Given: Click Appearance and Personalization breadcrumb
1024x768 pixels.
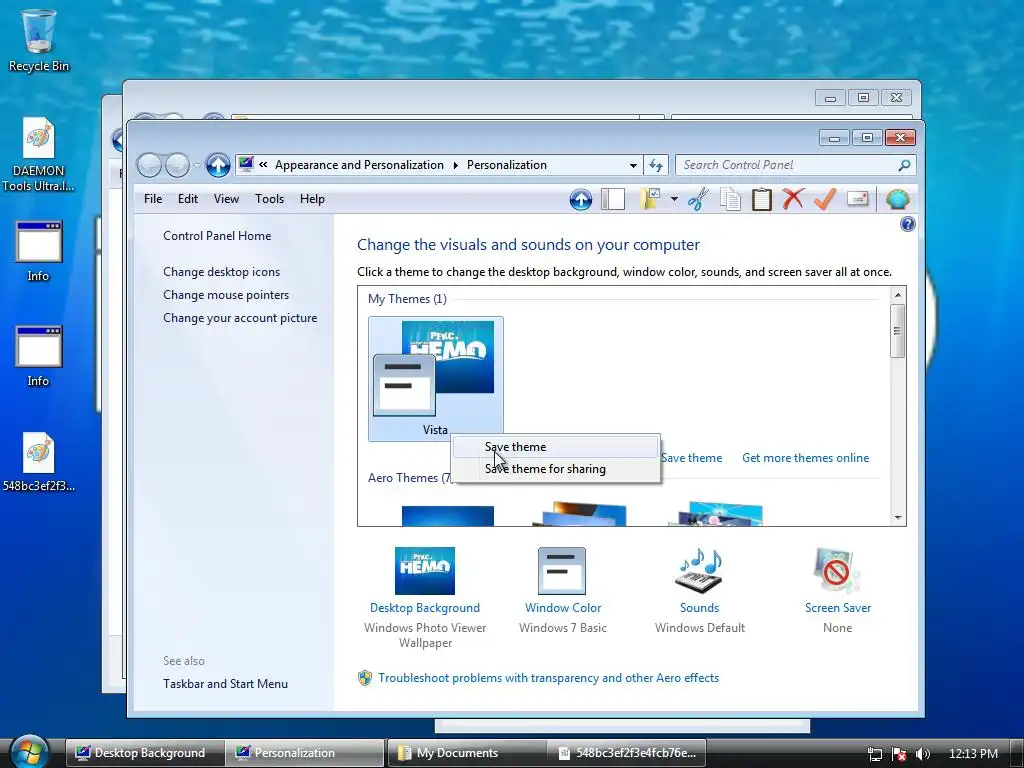Looking at the screenshot, I should tap(359, 165).
